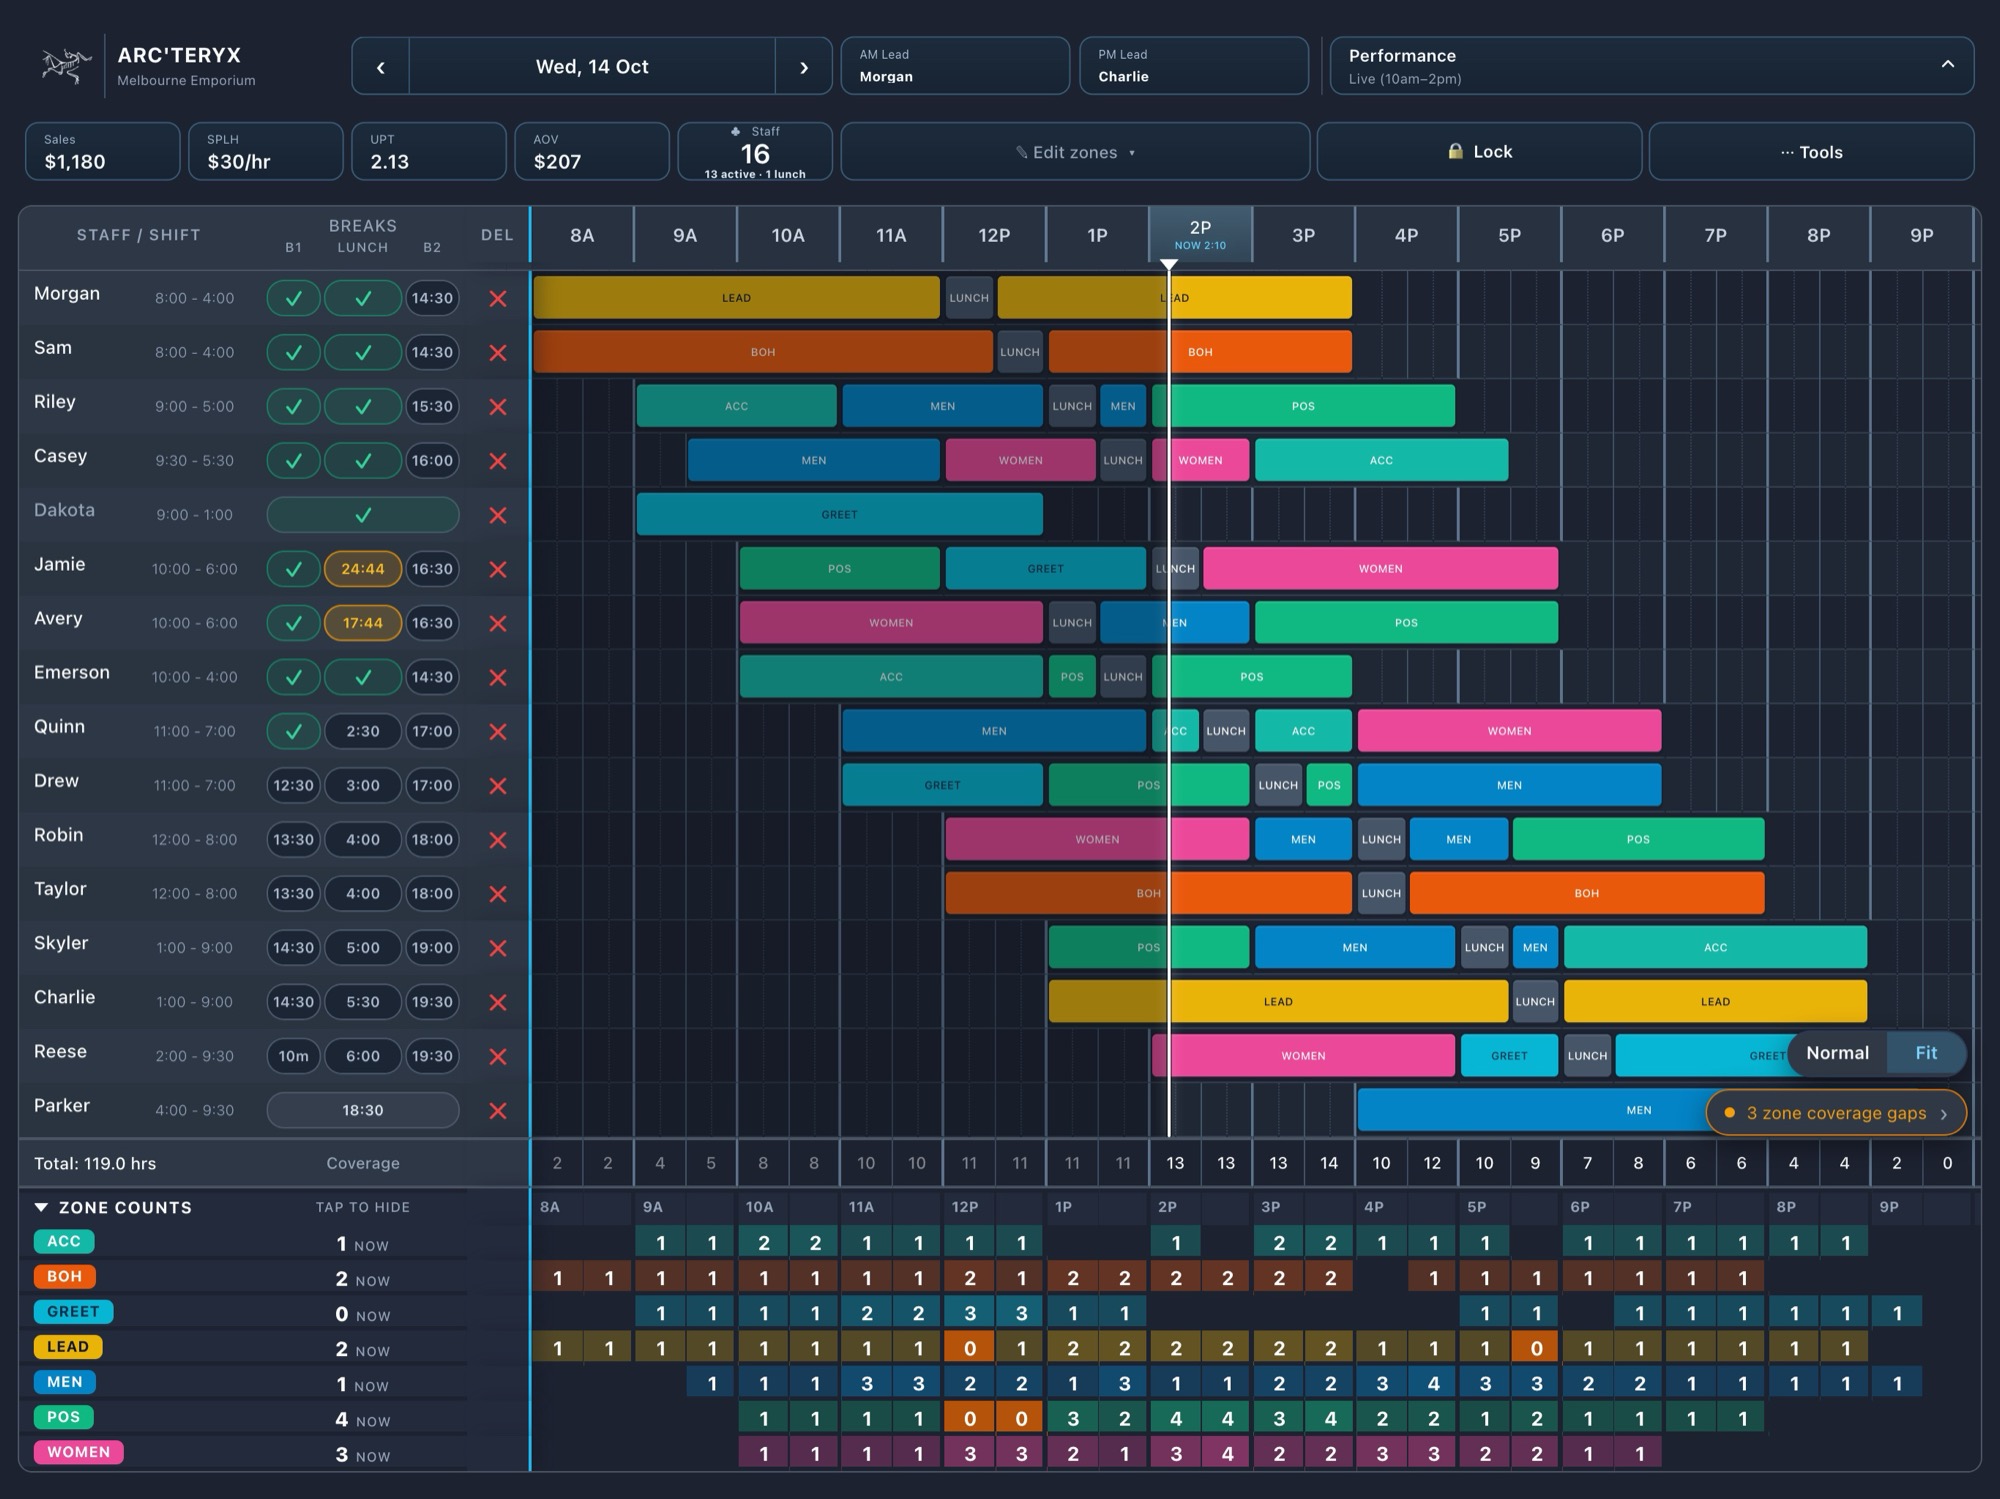Delete Jamie's shift with red X
Image resolution: width=2000 pixels, height=1499 pixels.
tap(497, 569)
